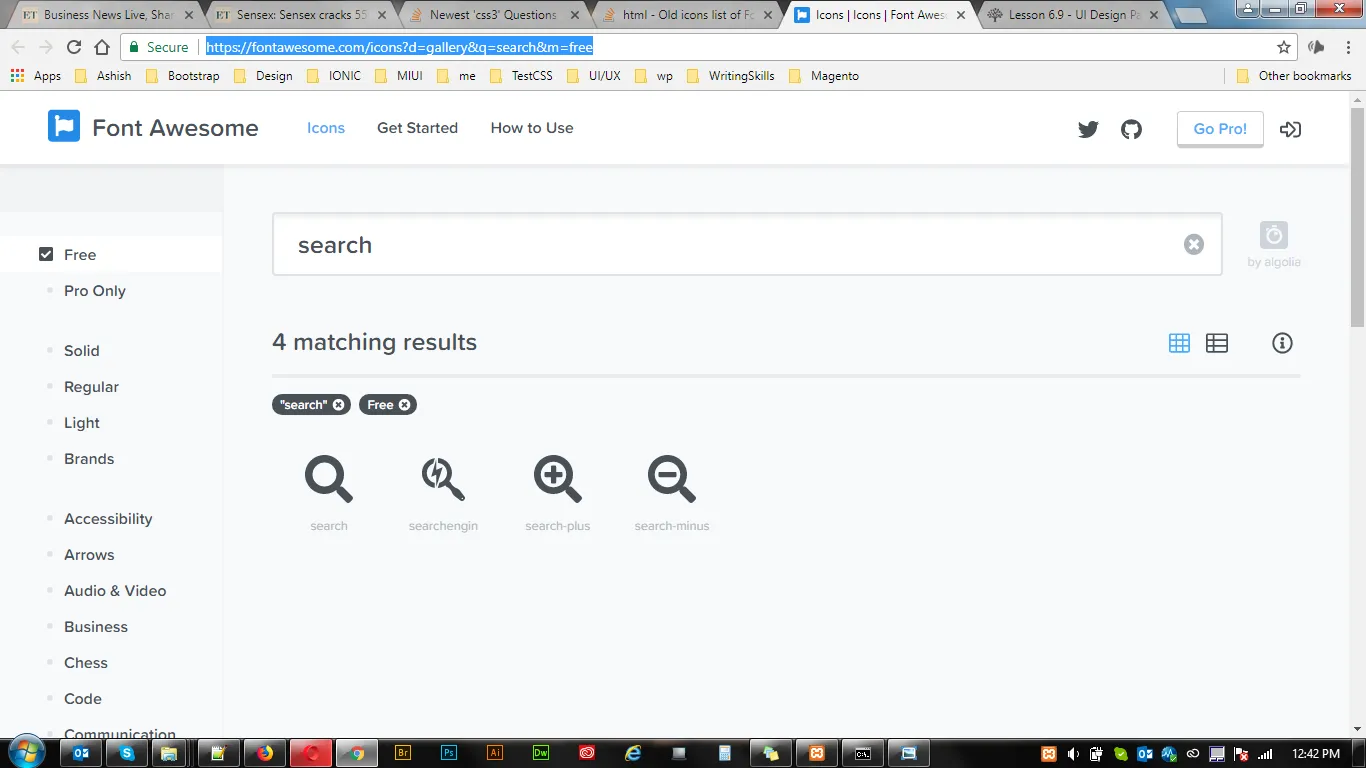Viewport: 1366px width, 768px height.
Task: Open the Windows Start menu
Action: click(27, 753)
